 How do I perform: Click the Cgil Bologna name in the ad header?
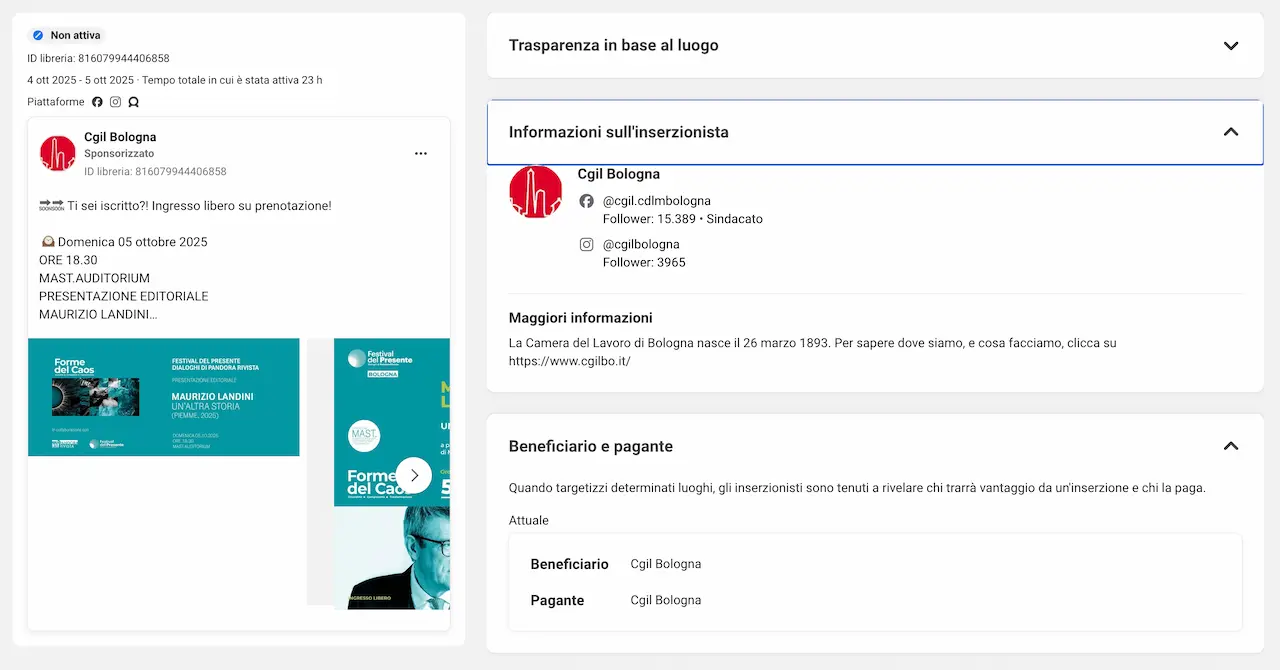pyautogui.click(x=120, y=137)
